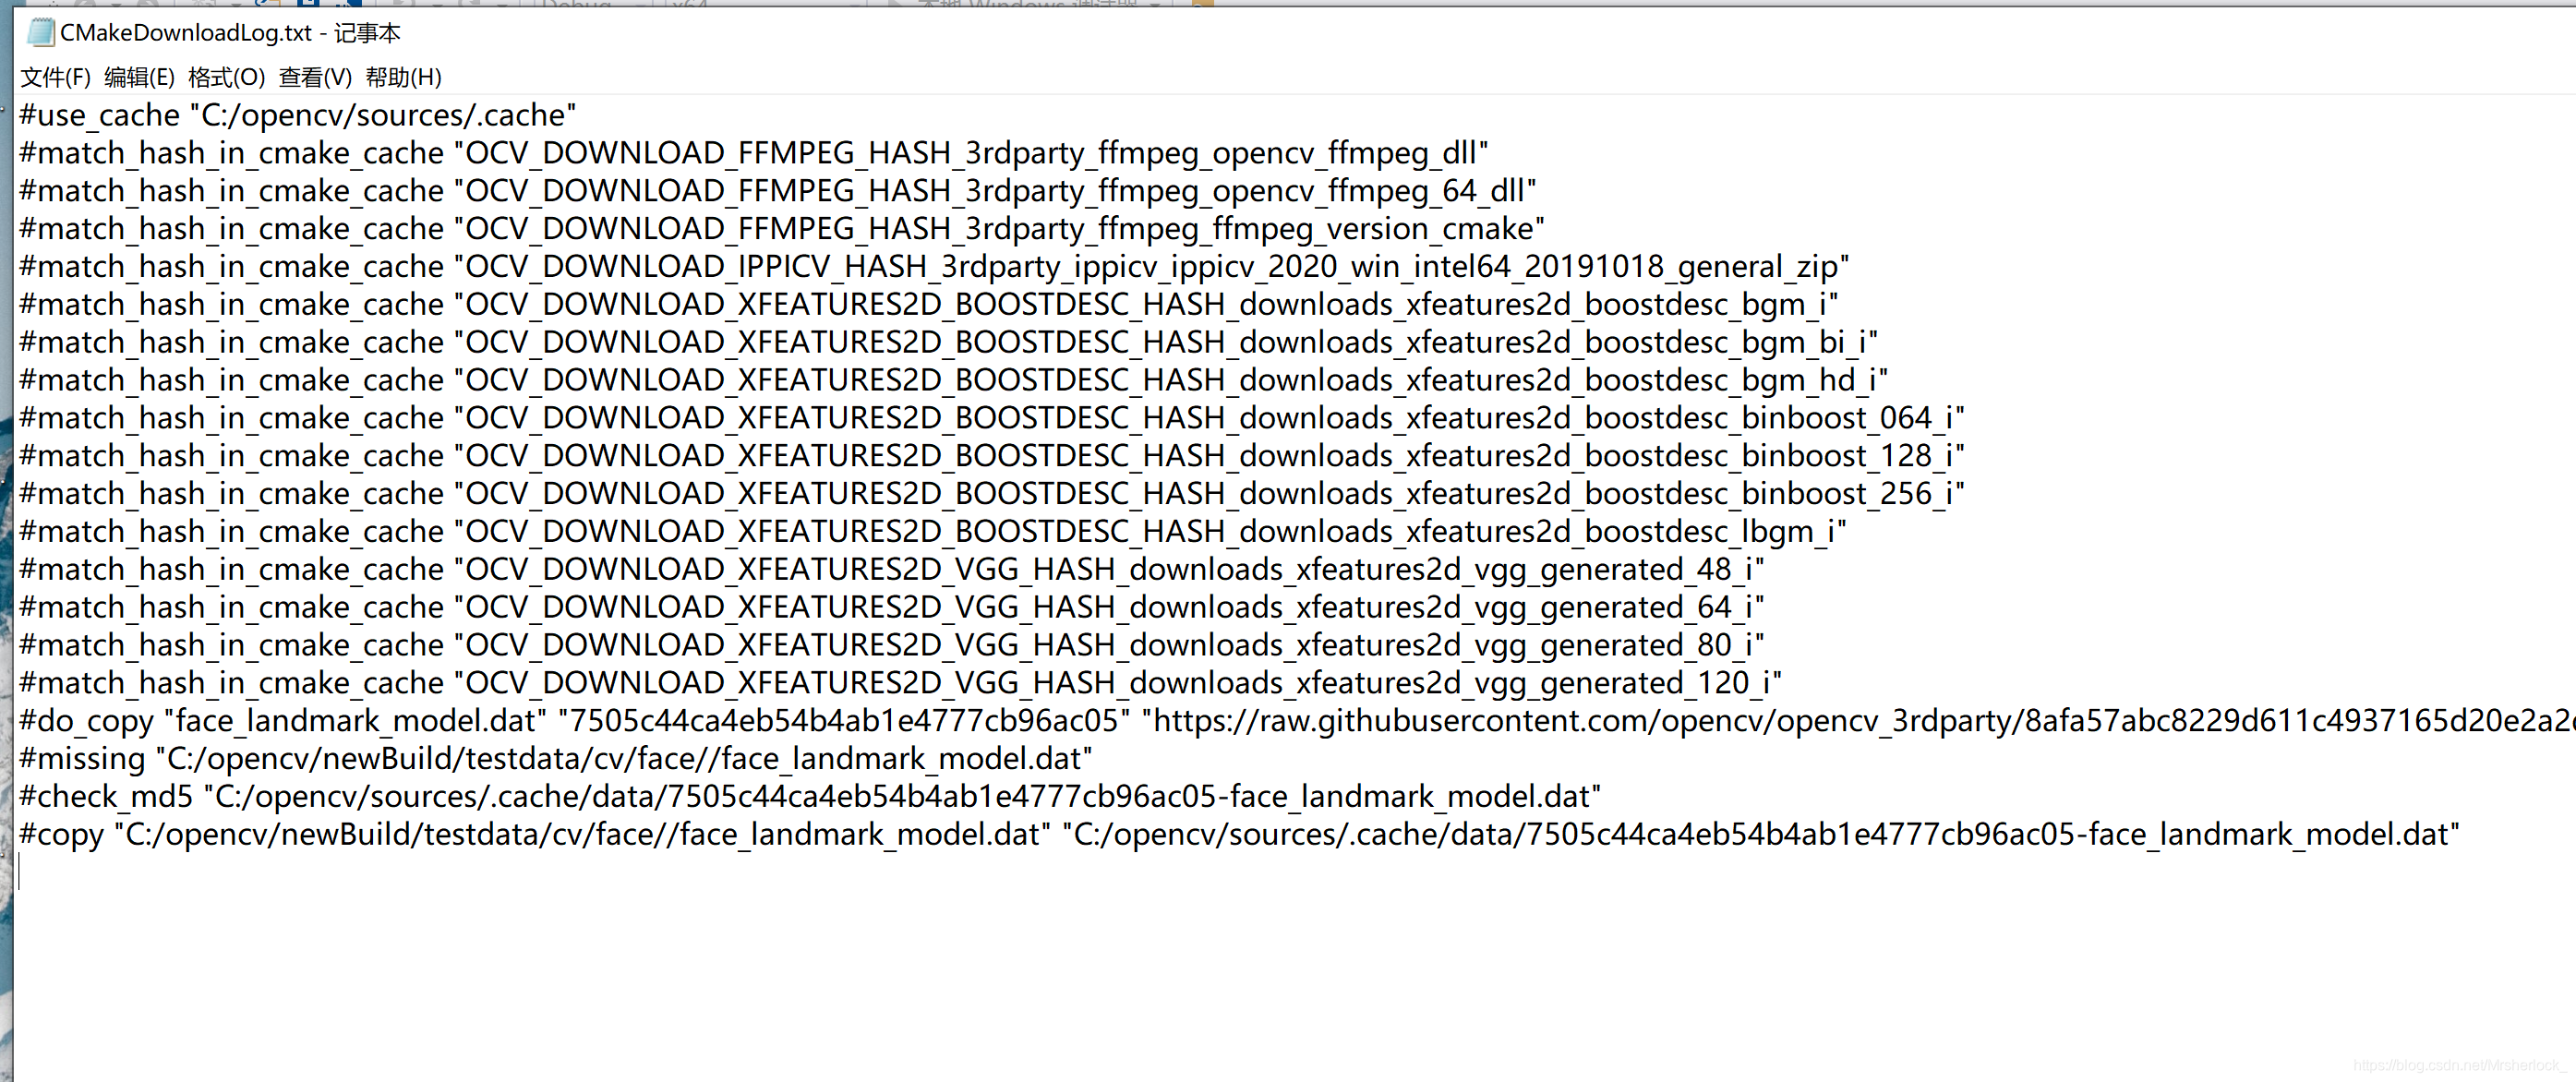Open the 查看(V) View menu

(x=315, y=77)
